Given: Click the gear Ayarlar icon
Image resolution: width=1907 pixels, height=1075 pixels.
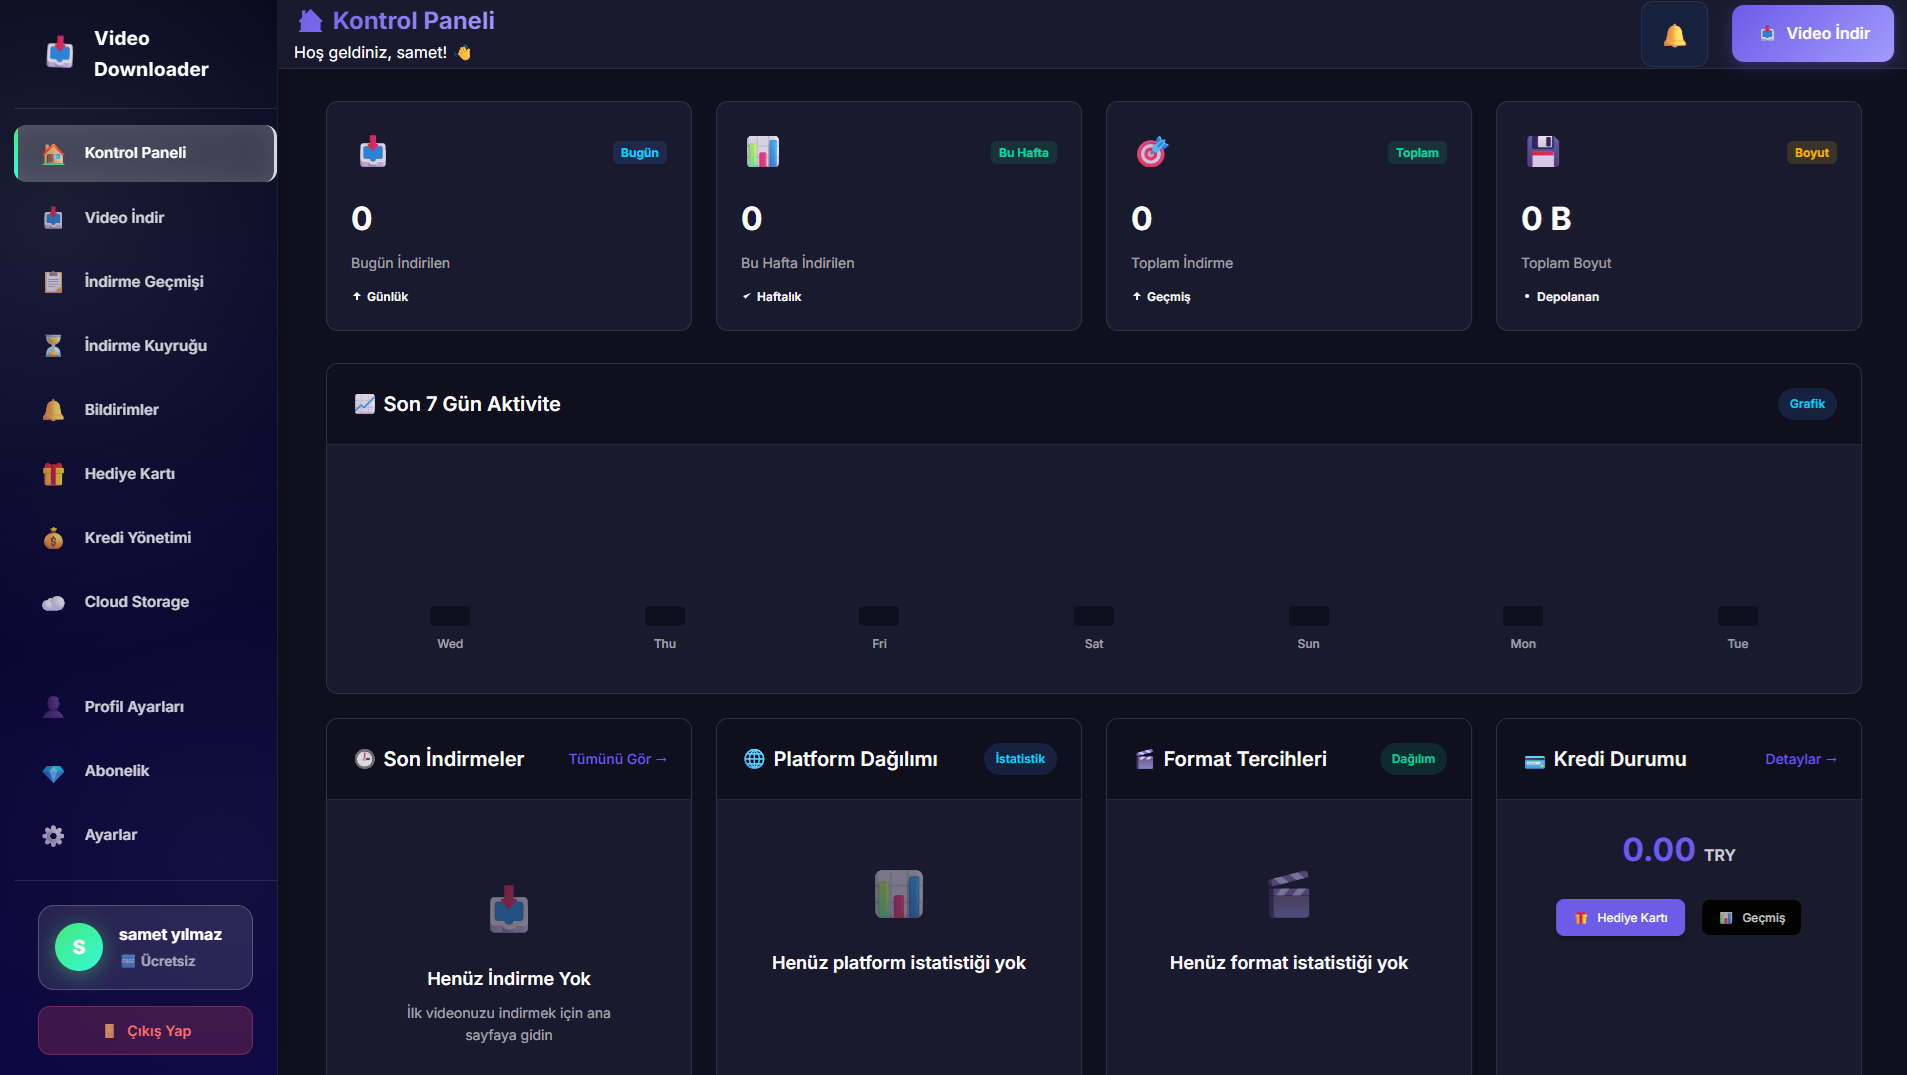Looking at the screenshot, I should click(x=54, y=836).
